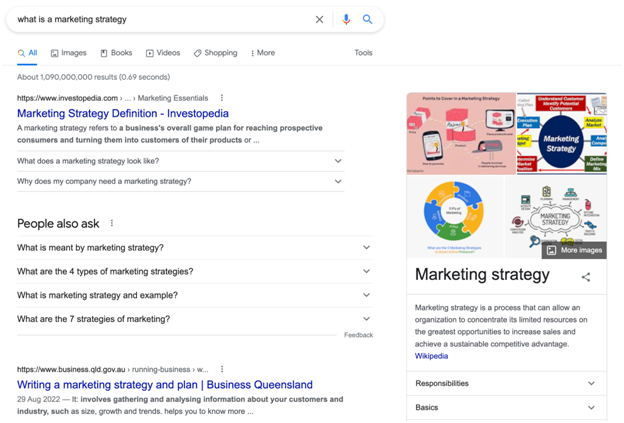
Task: Open three-dot options next to Investopedia result
Action: (x=222, y=98)
